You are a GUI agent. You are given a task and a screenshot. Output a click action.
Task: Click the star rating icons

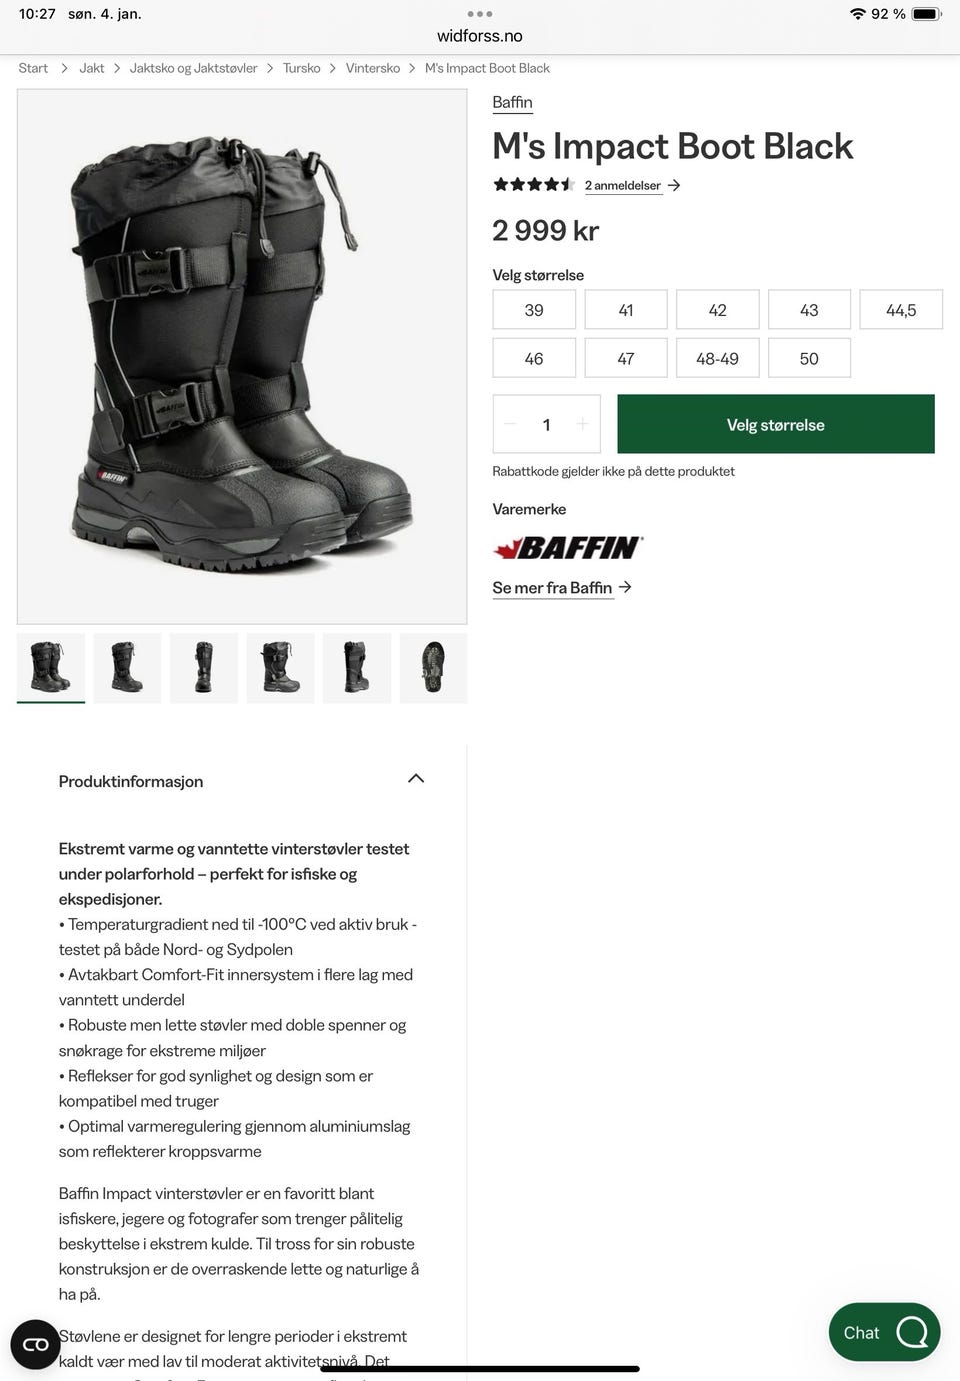coord(533,185)
